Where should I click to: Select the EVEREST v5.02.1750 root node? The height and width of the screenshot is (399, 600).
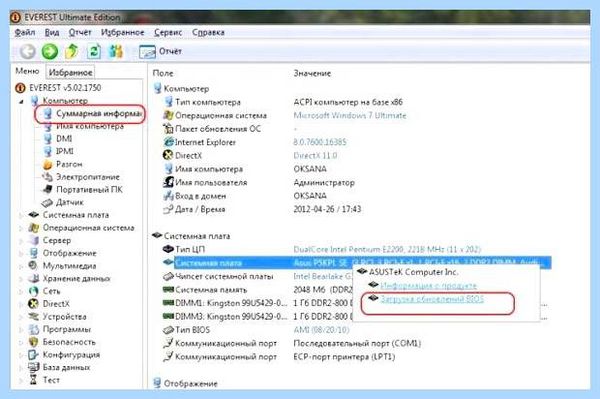point(65,88)
